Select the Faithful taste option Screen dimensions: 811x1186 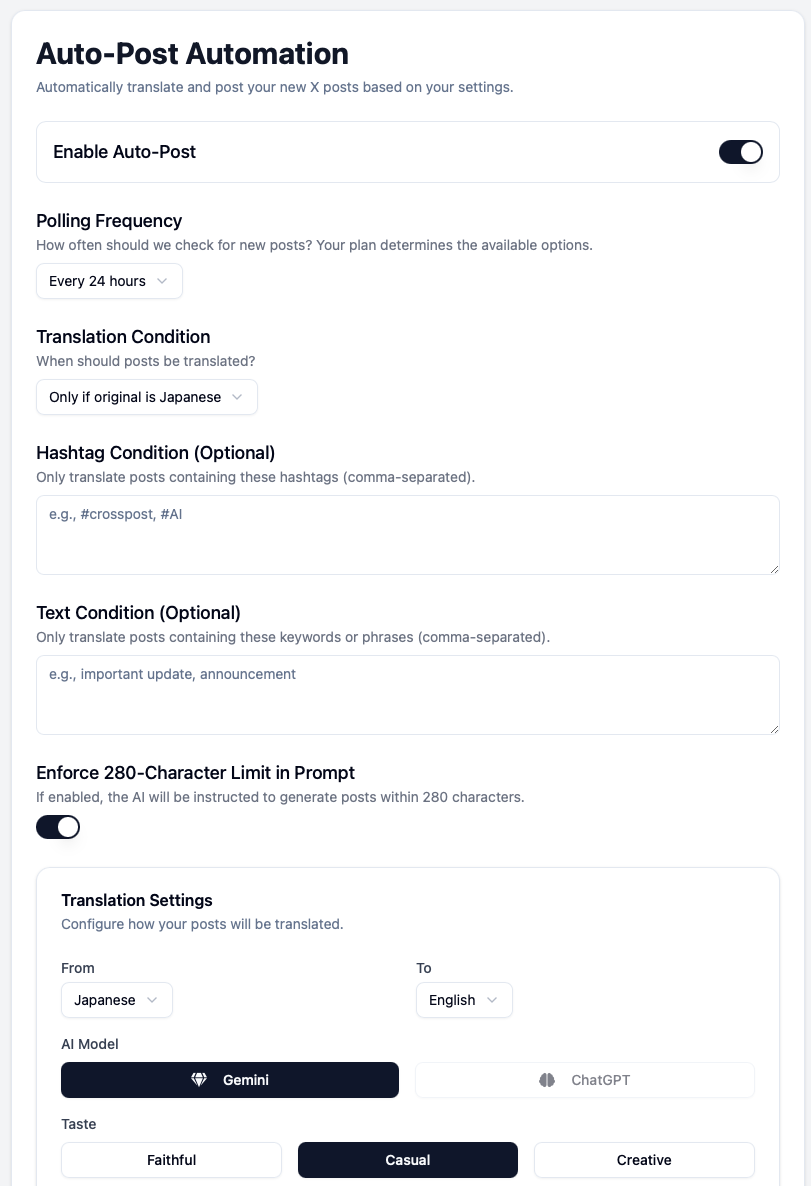[x=171, y=1160]
